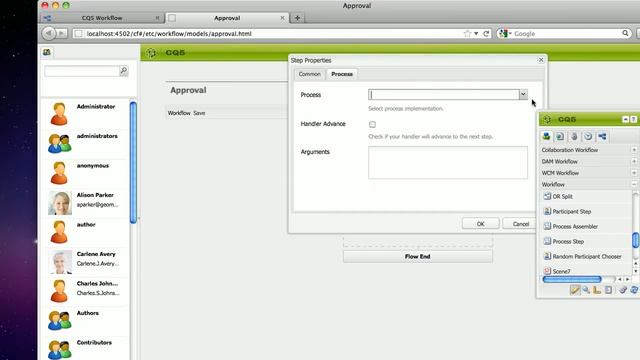Select the Carlene Avery user

coord(85,261)
